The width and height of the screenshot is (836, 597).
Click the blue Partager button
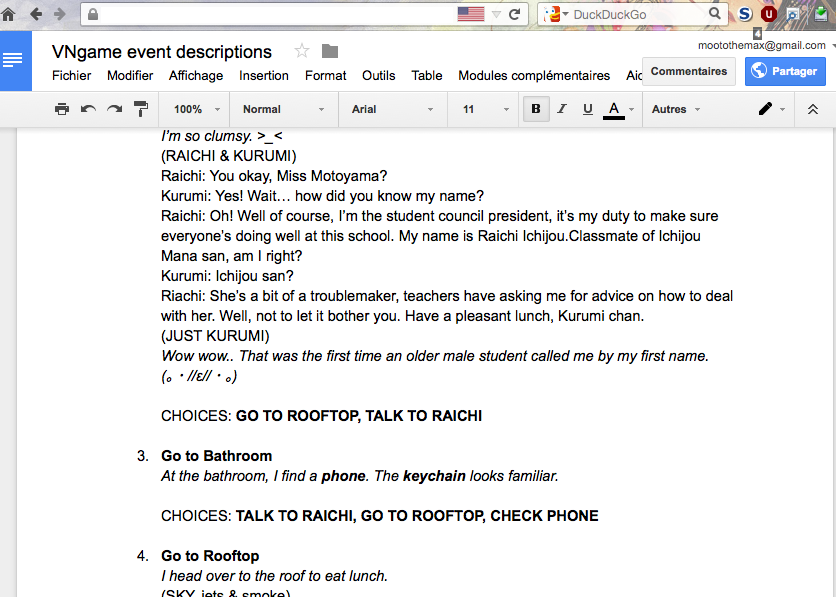pos(785,71)
